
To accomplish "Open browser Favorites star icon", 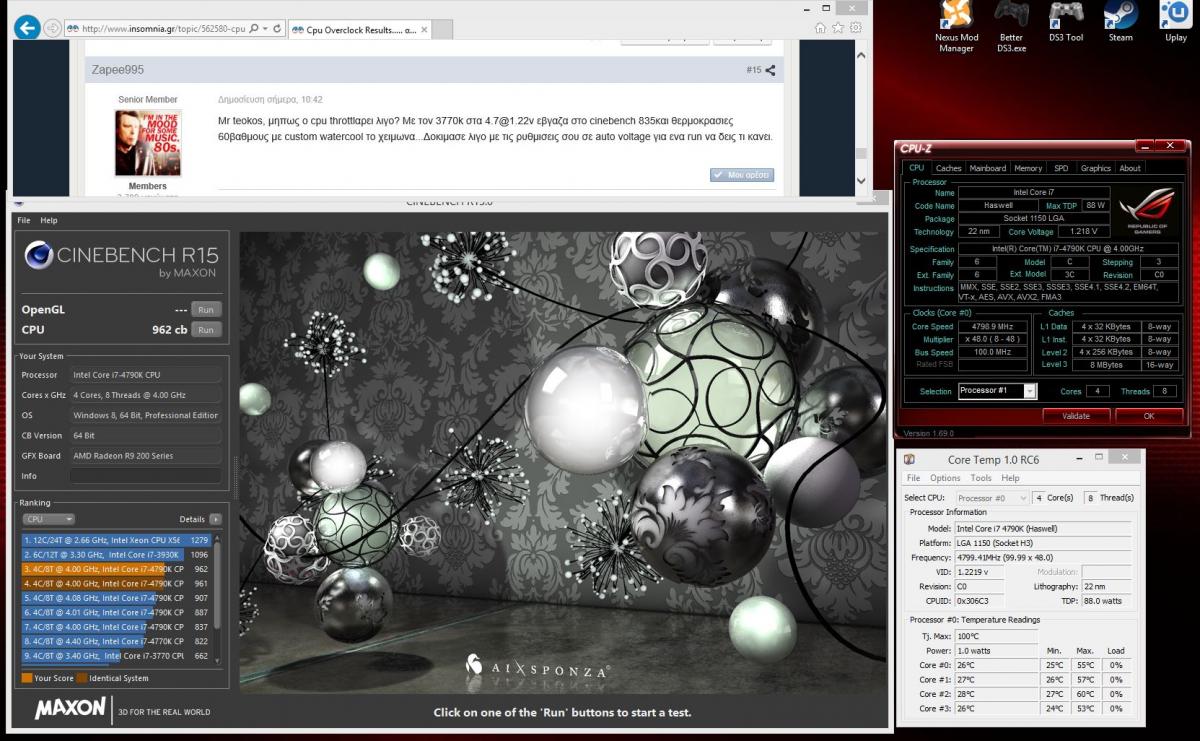I will pyautogui.click(x=838, y=28).
